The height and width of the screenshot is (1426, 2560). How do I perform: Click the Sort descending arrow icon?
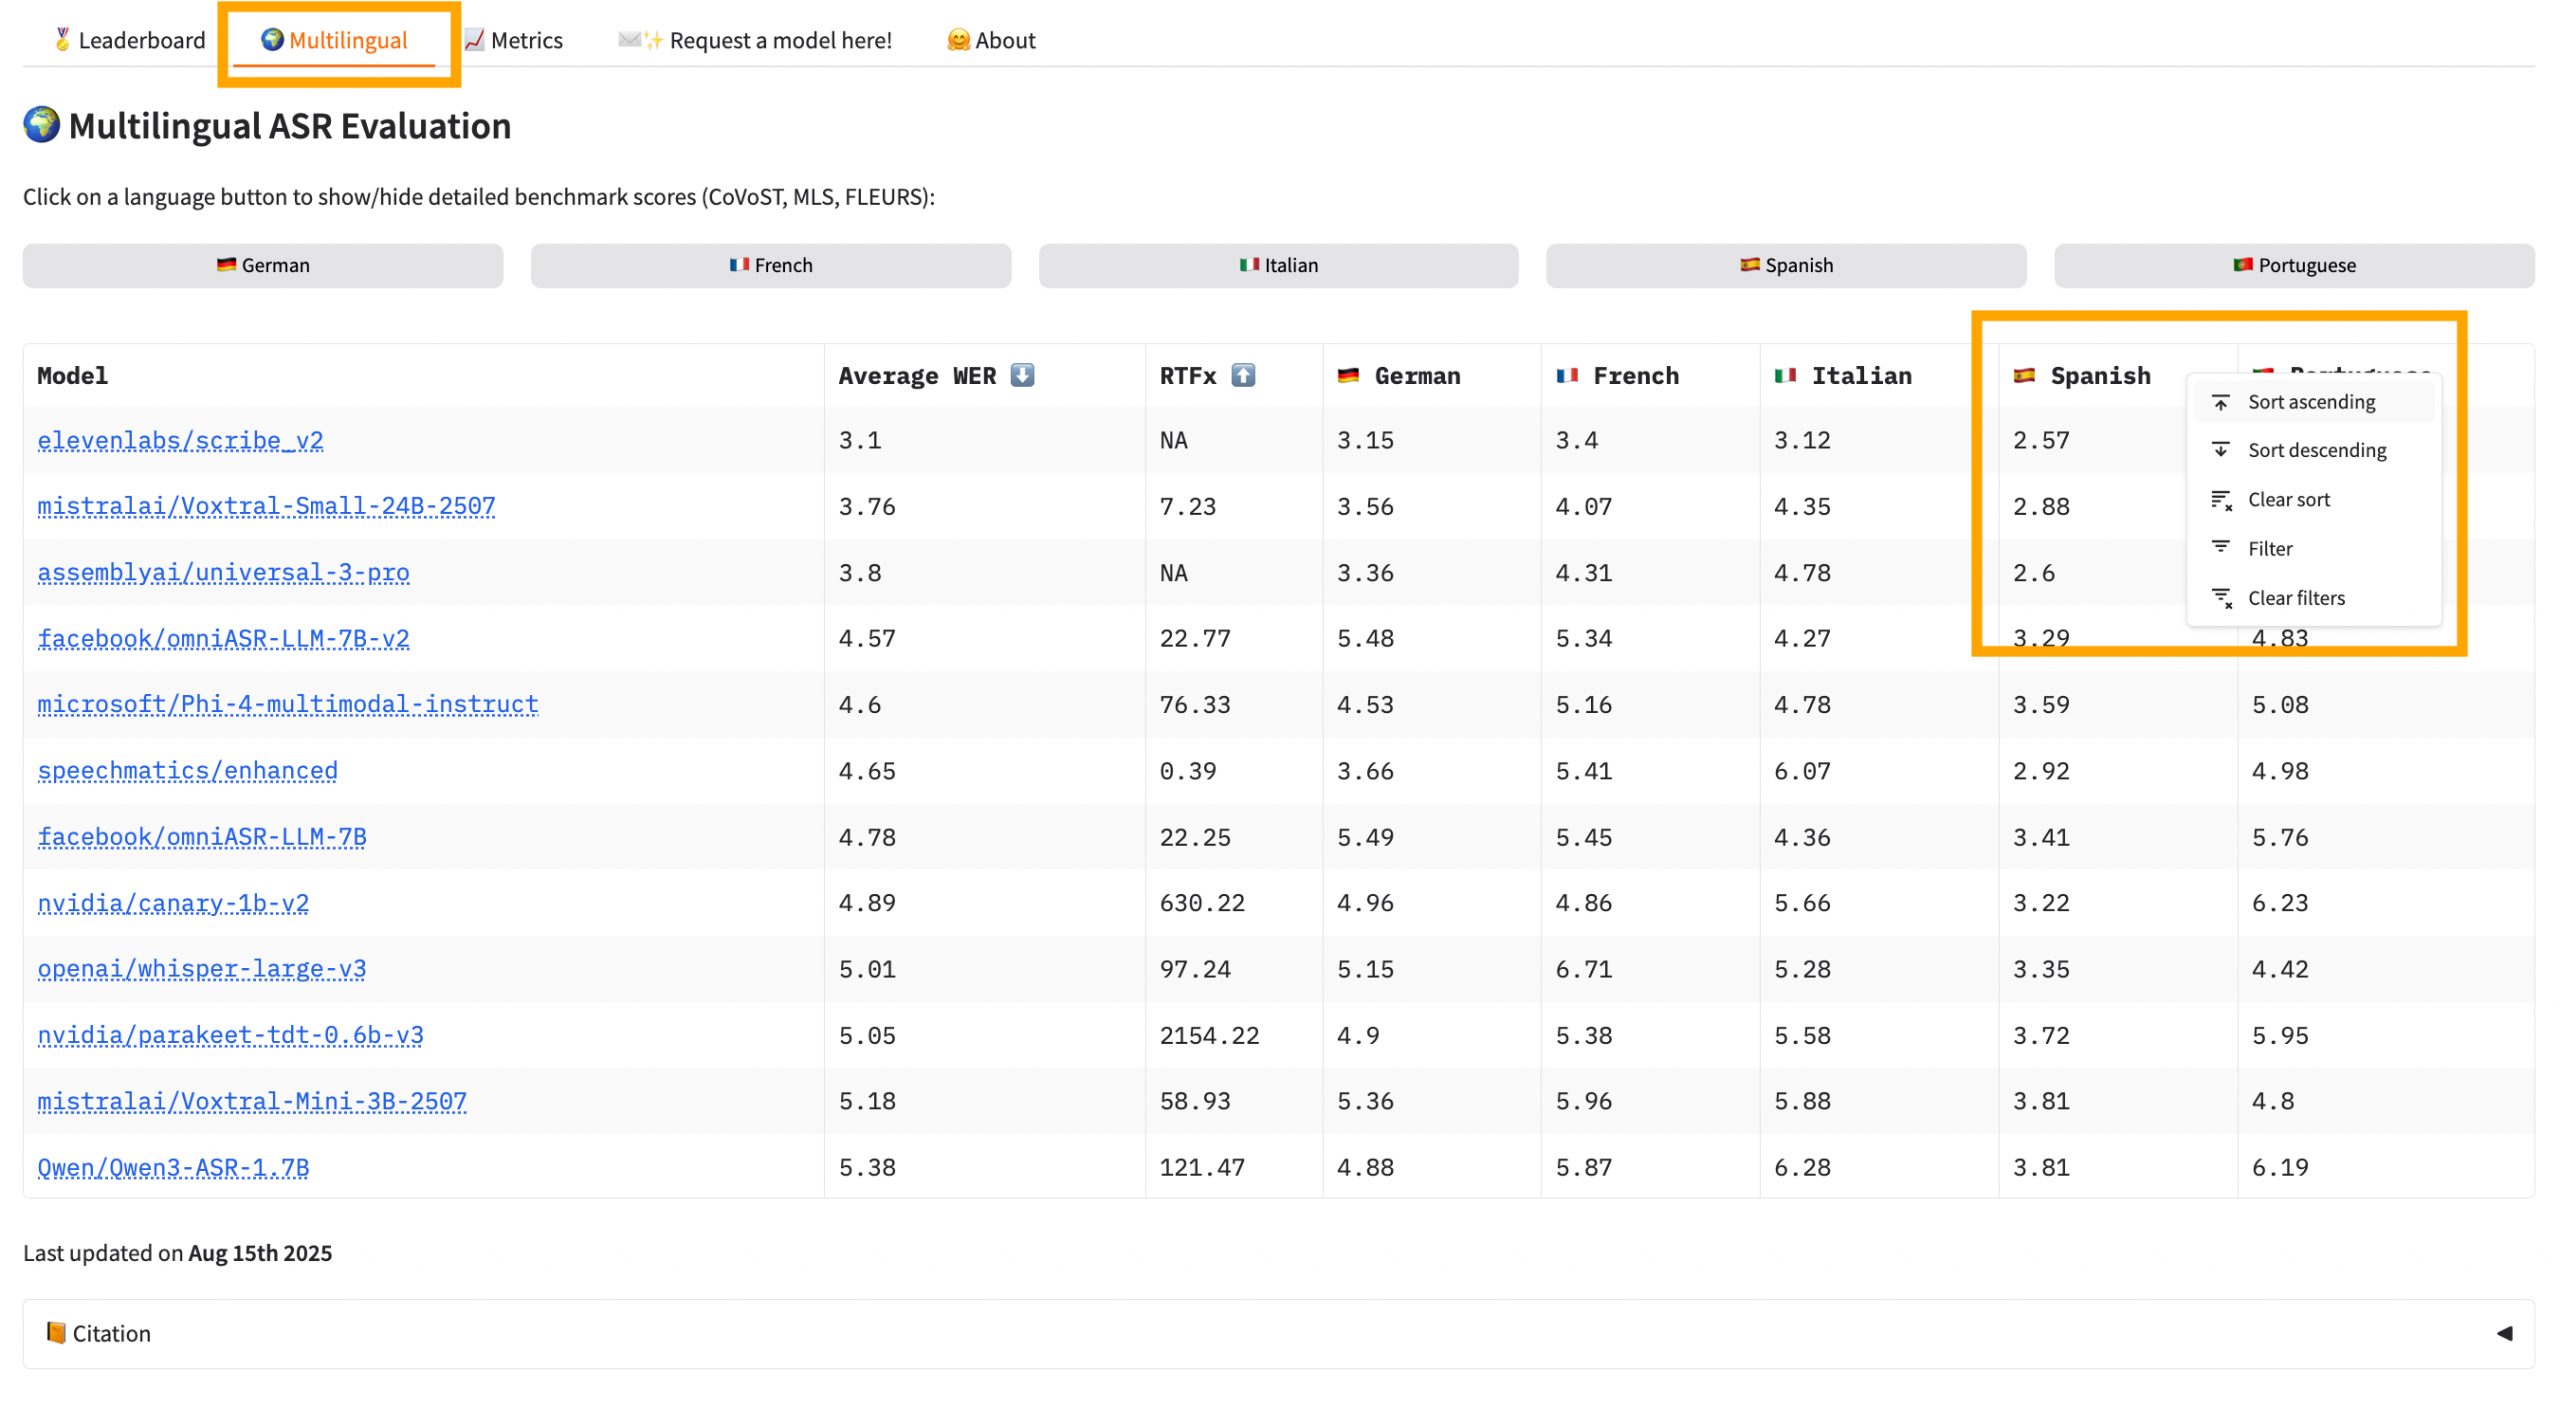point(2220,450)
